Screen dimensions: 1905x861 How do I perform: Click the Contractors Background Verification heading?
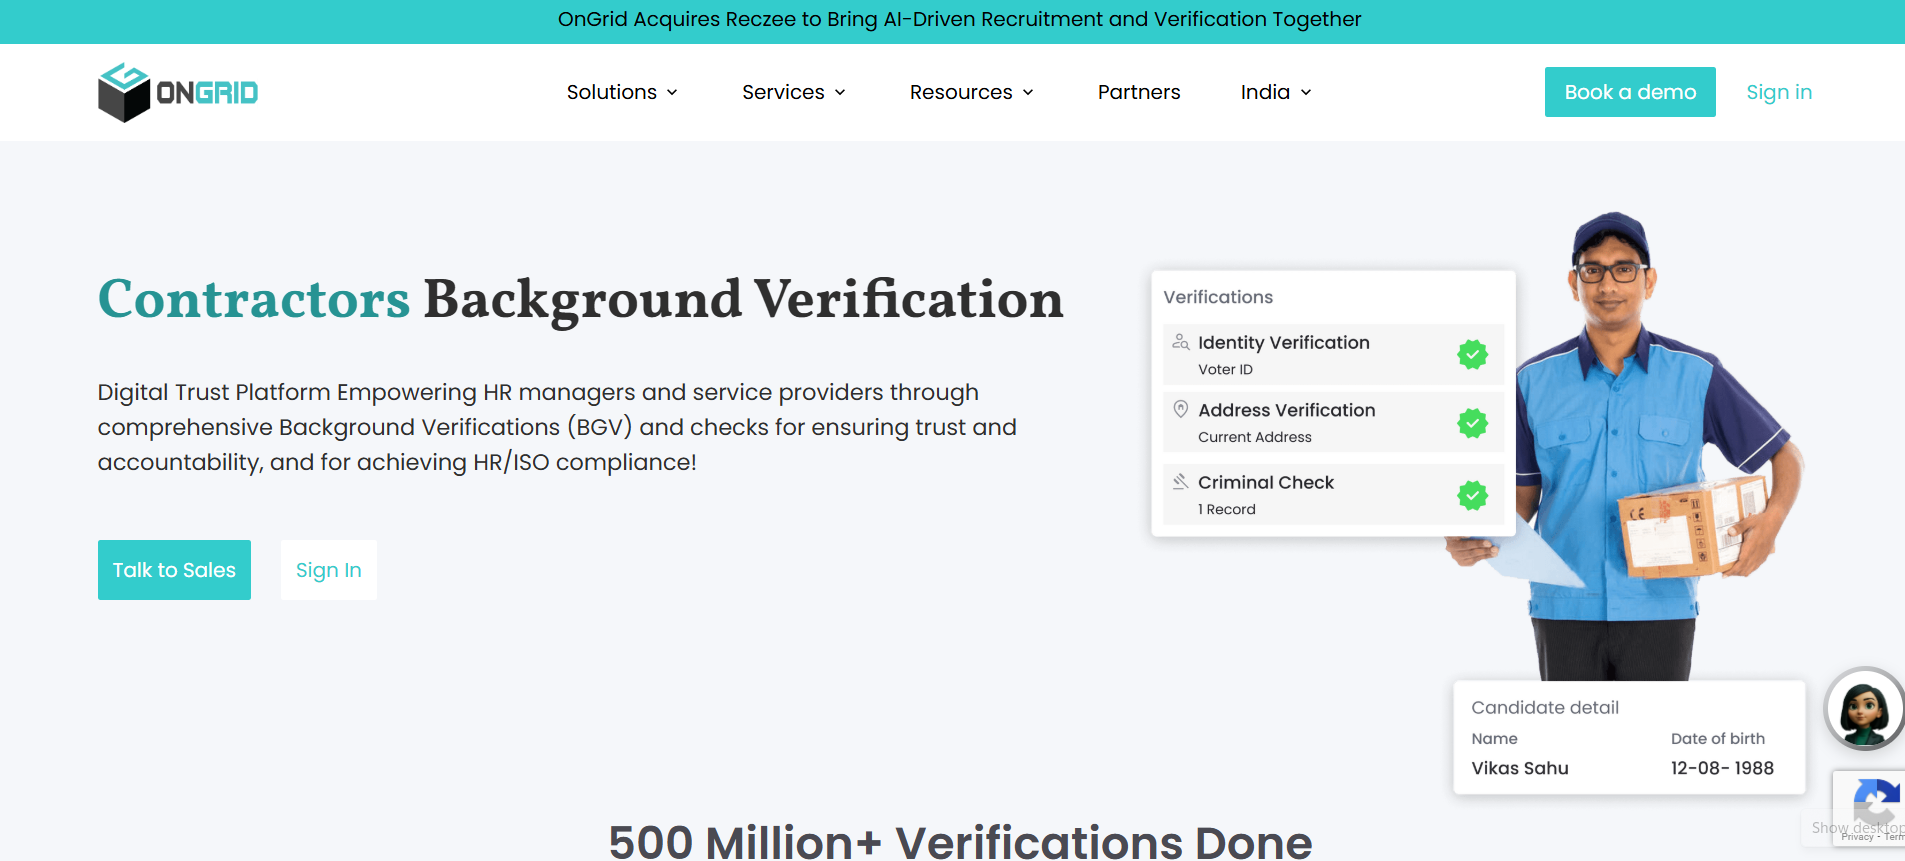[581, 299]
